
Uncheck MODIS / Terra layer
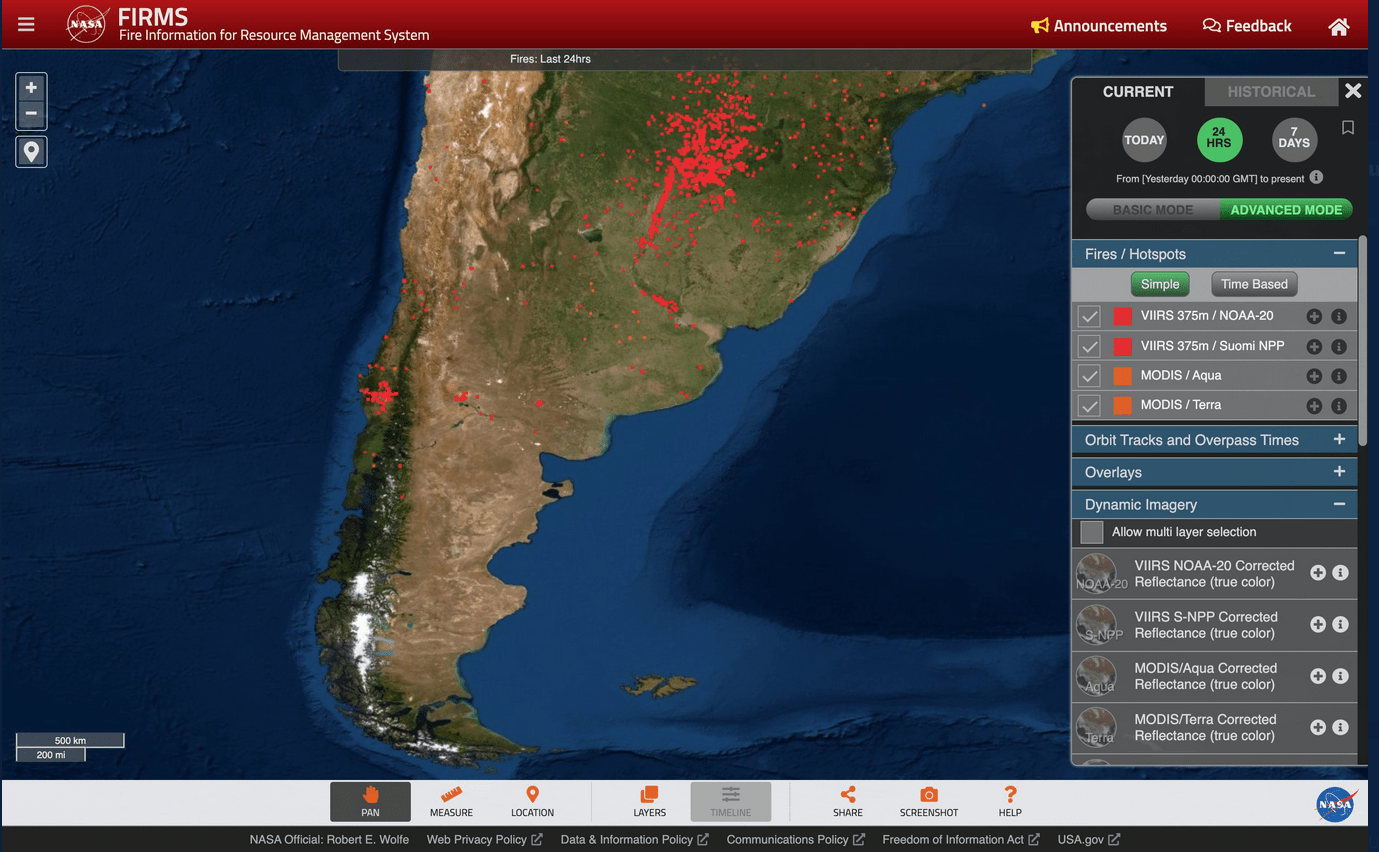click(1089, 405)
